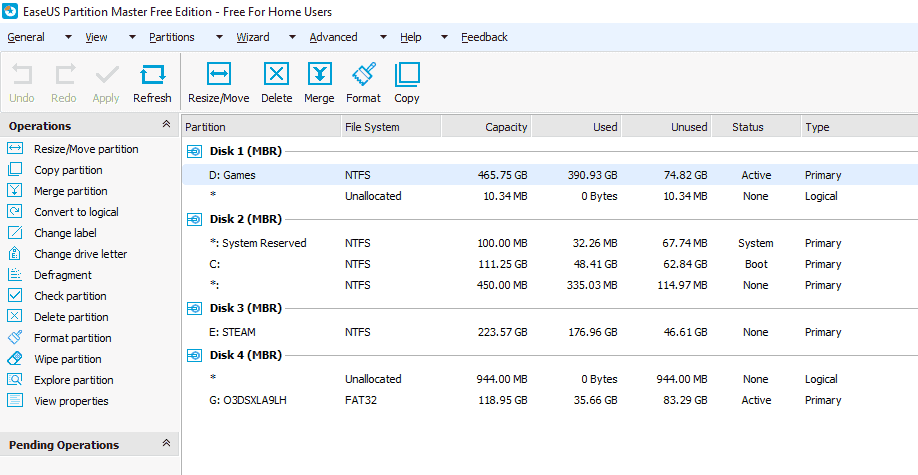Click the Undo toolbar icon

(22, 75)
